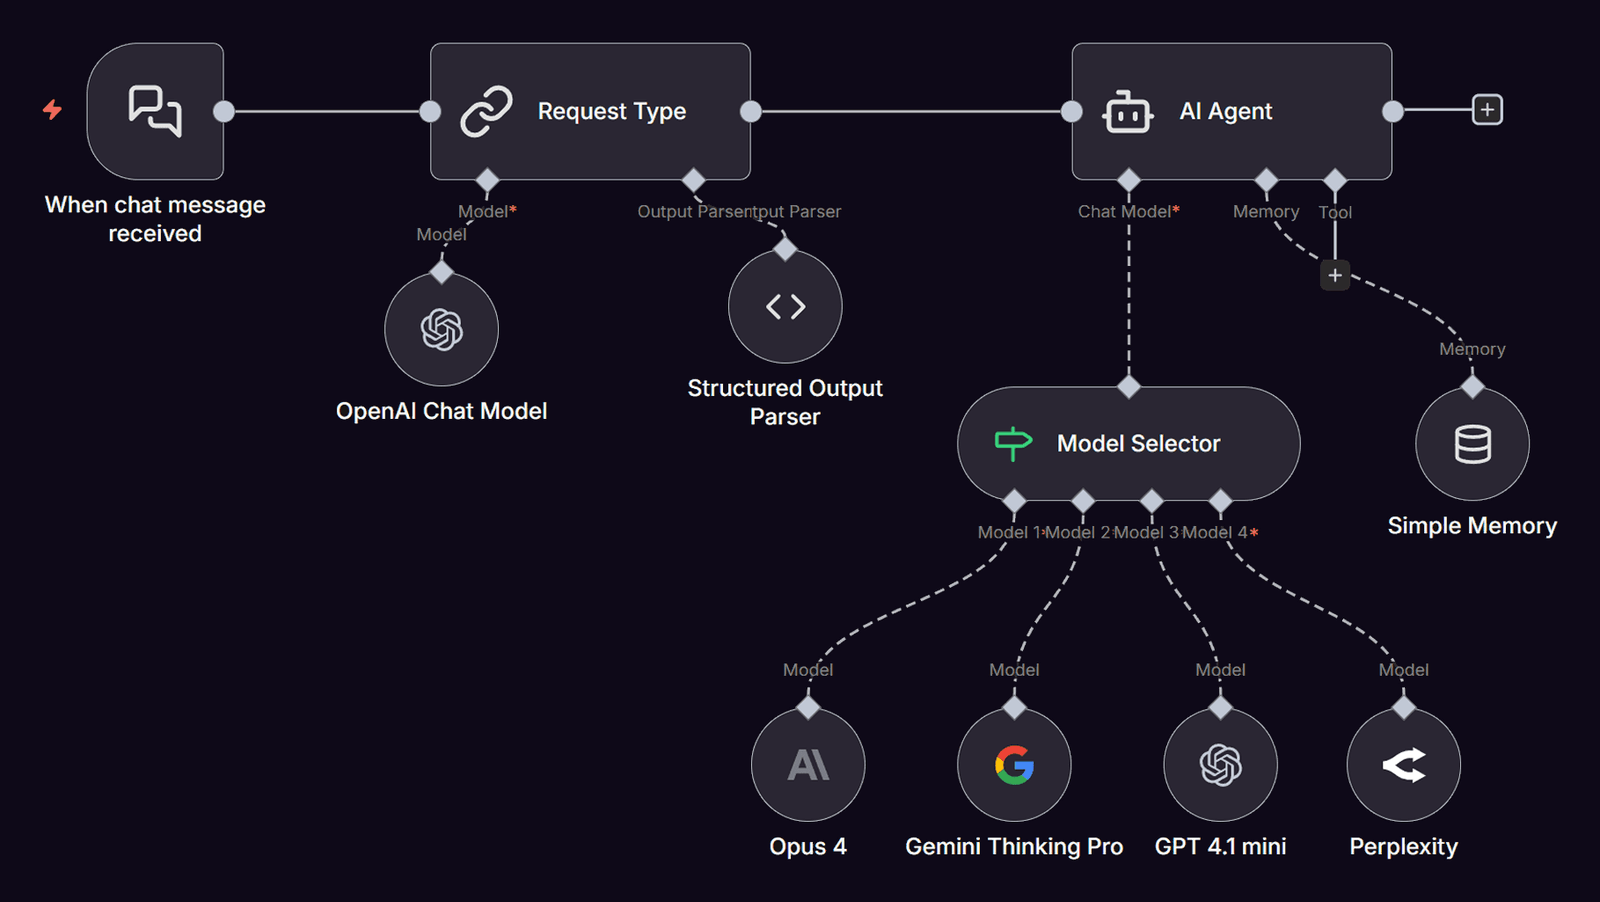Click the Model 1 connector on Model Selector
The width and height of the screenshot is (1600, 902).
[1014, 500]
